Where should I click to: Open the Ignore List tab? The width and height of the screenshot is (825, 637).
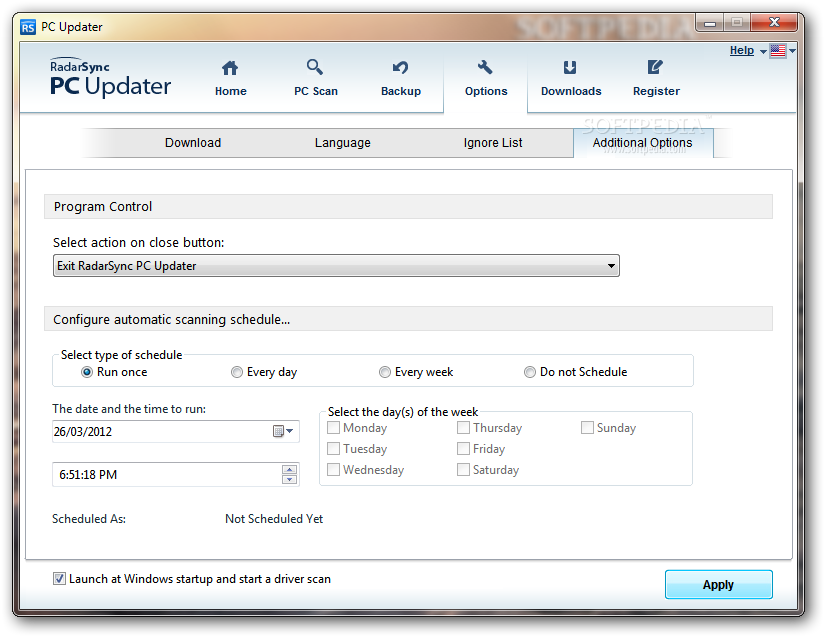coord(493,143)
